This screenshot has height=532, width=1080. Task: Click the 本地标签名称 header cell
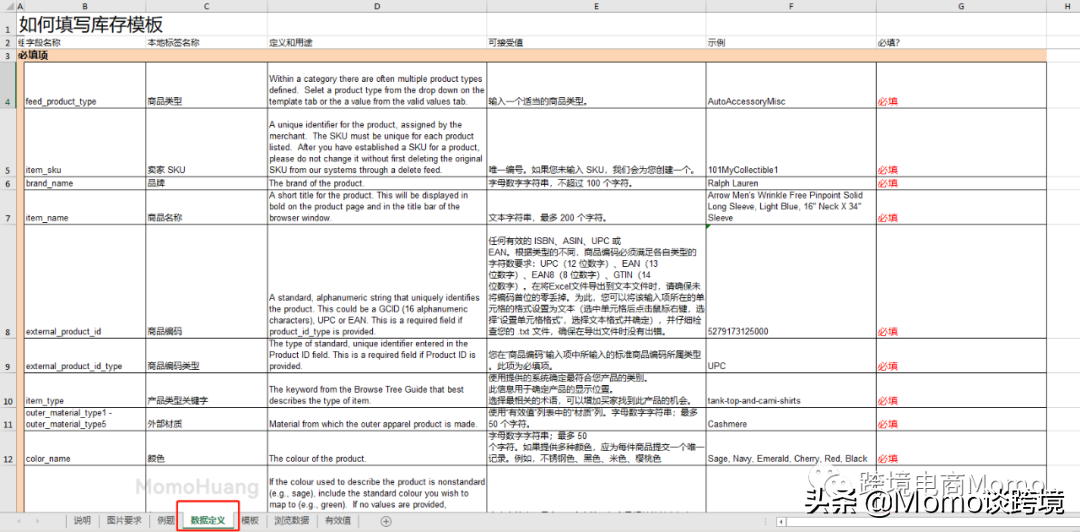click(x=206, y=43)
